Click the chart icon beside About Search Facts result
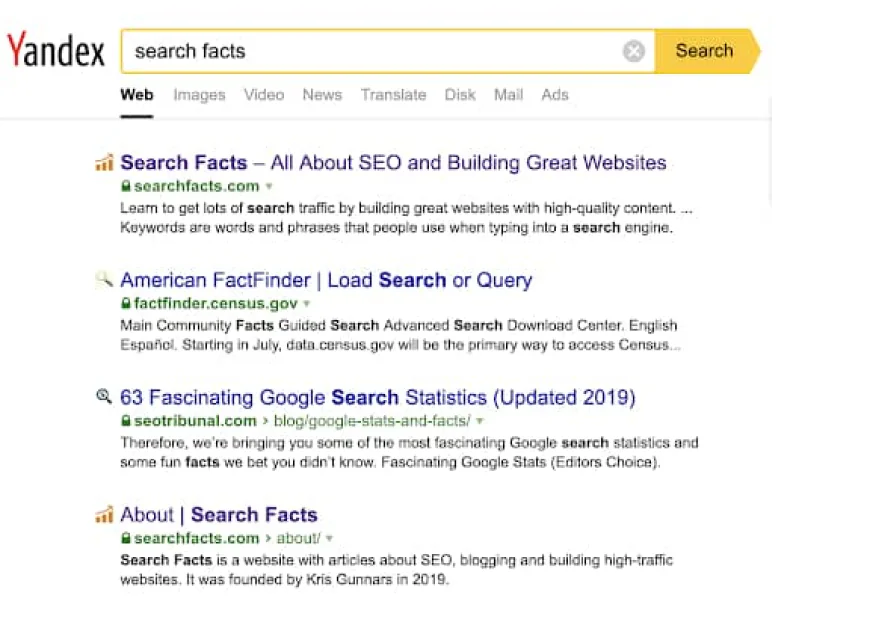 [104, 513]
